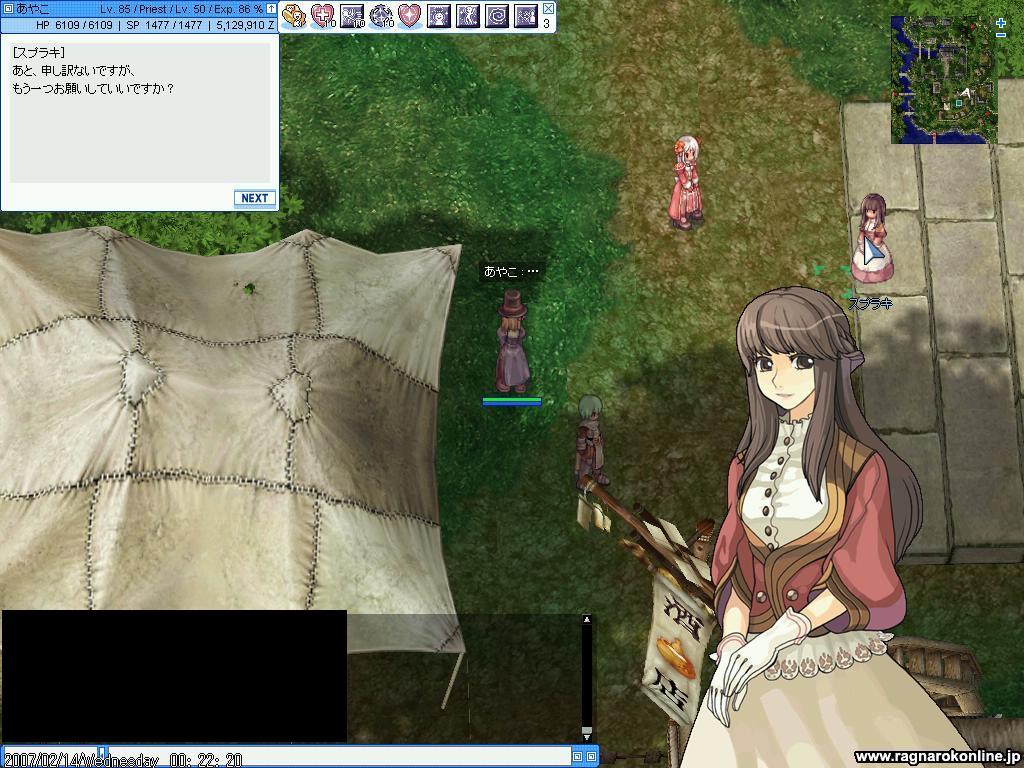
Task: Activate the dancing figure skill hotkey
Action: 468,16
